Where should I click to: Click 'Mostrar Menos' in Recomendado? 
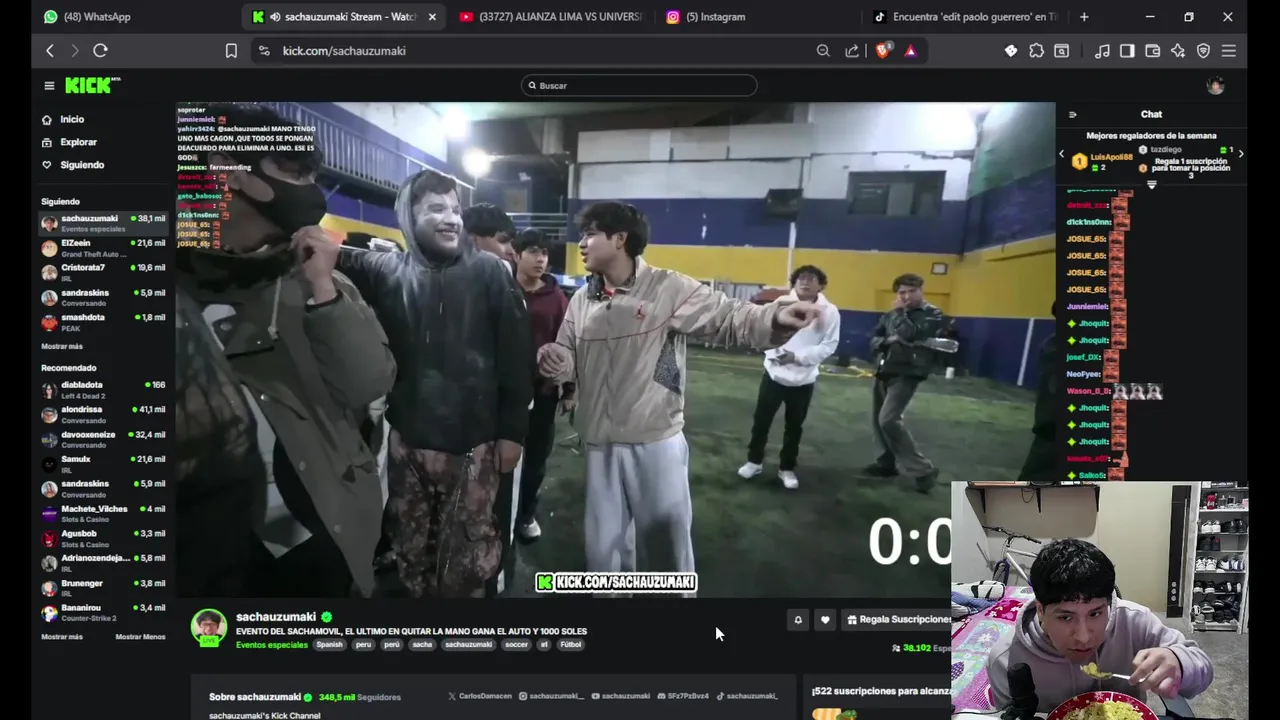point(140,637)
